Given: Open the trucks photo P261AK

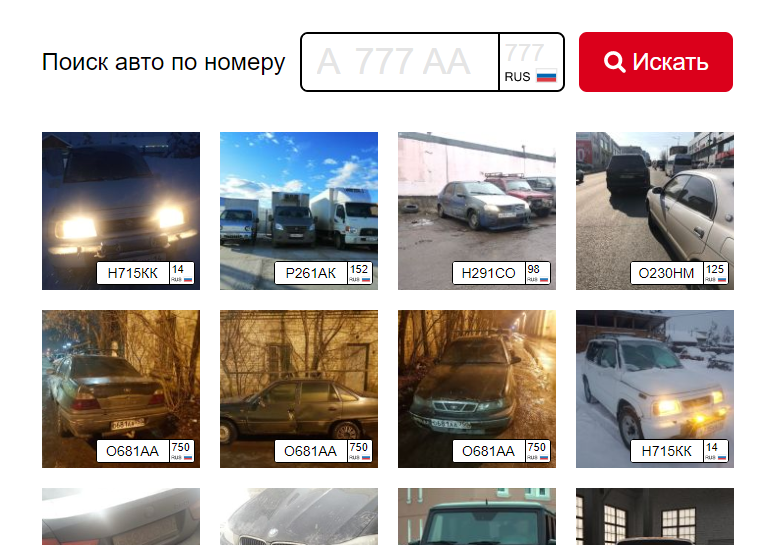Looking at the screenshot, I should pos(299,210).
